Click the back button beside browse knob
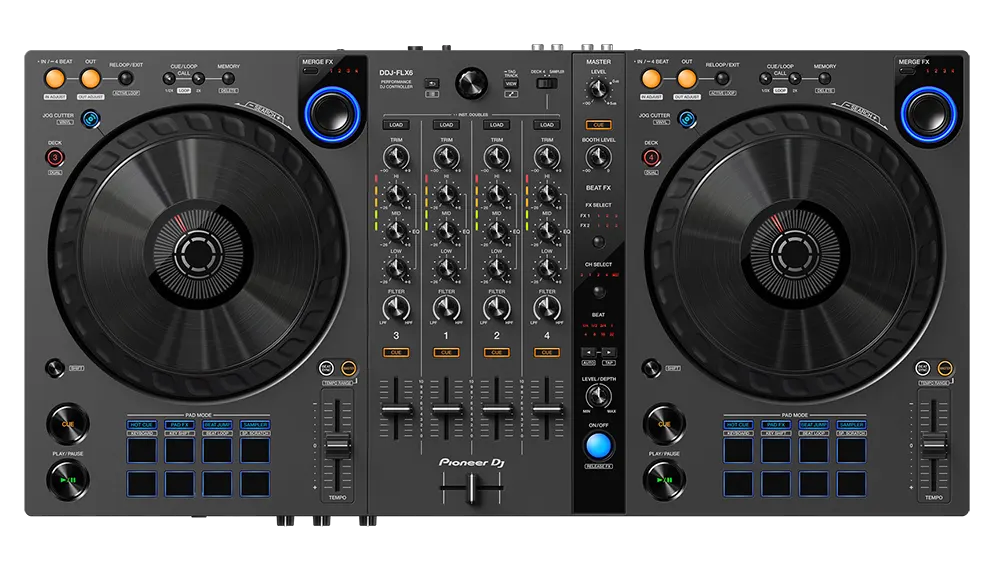 [x=432, y=84]
